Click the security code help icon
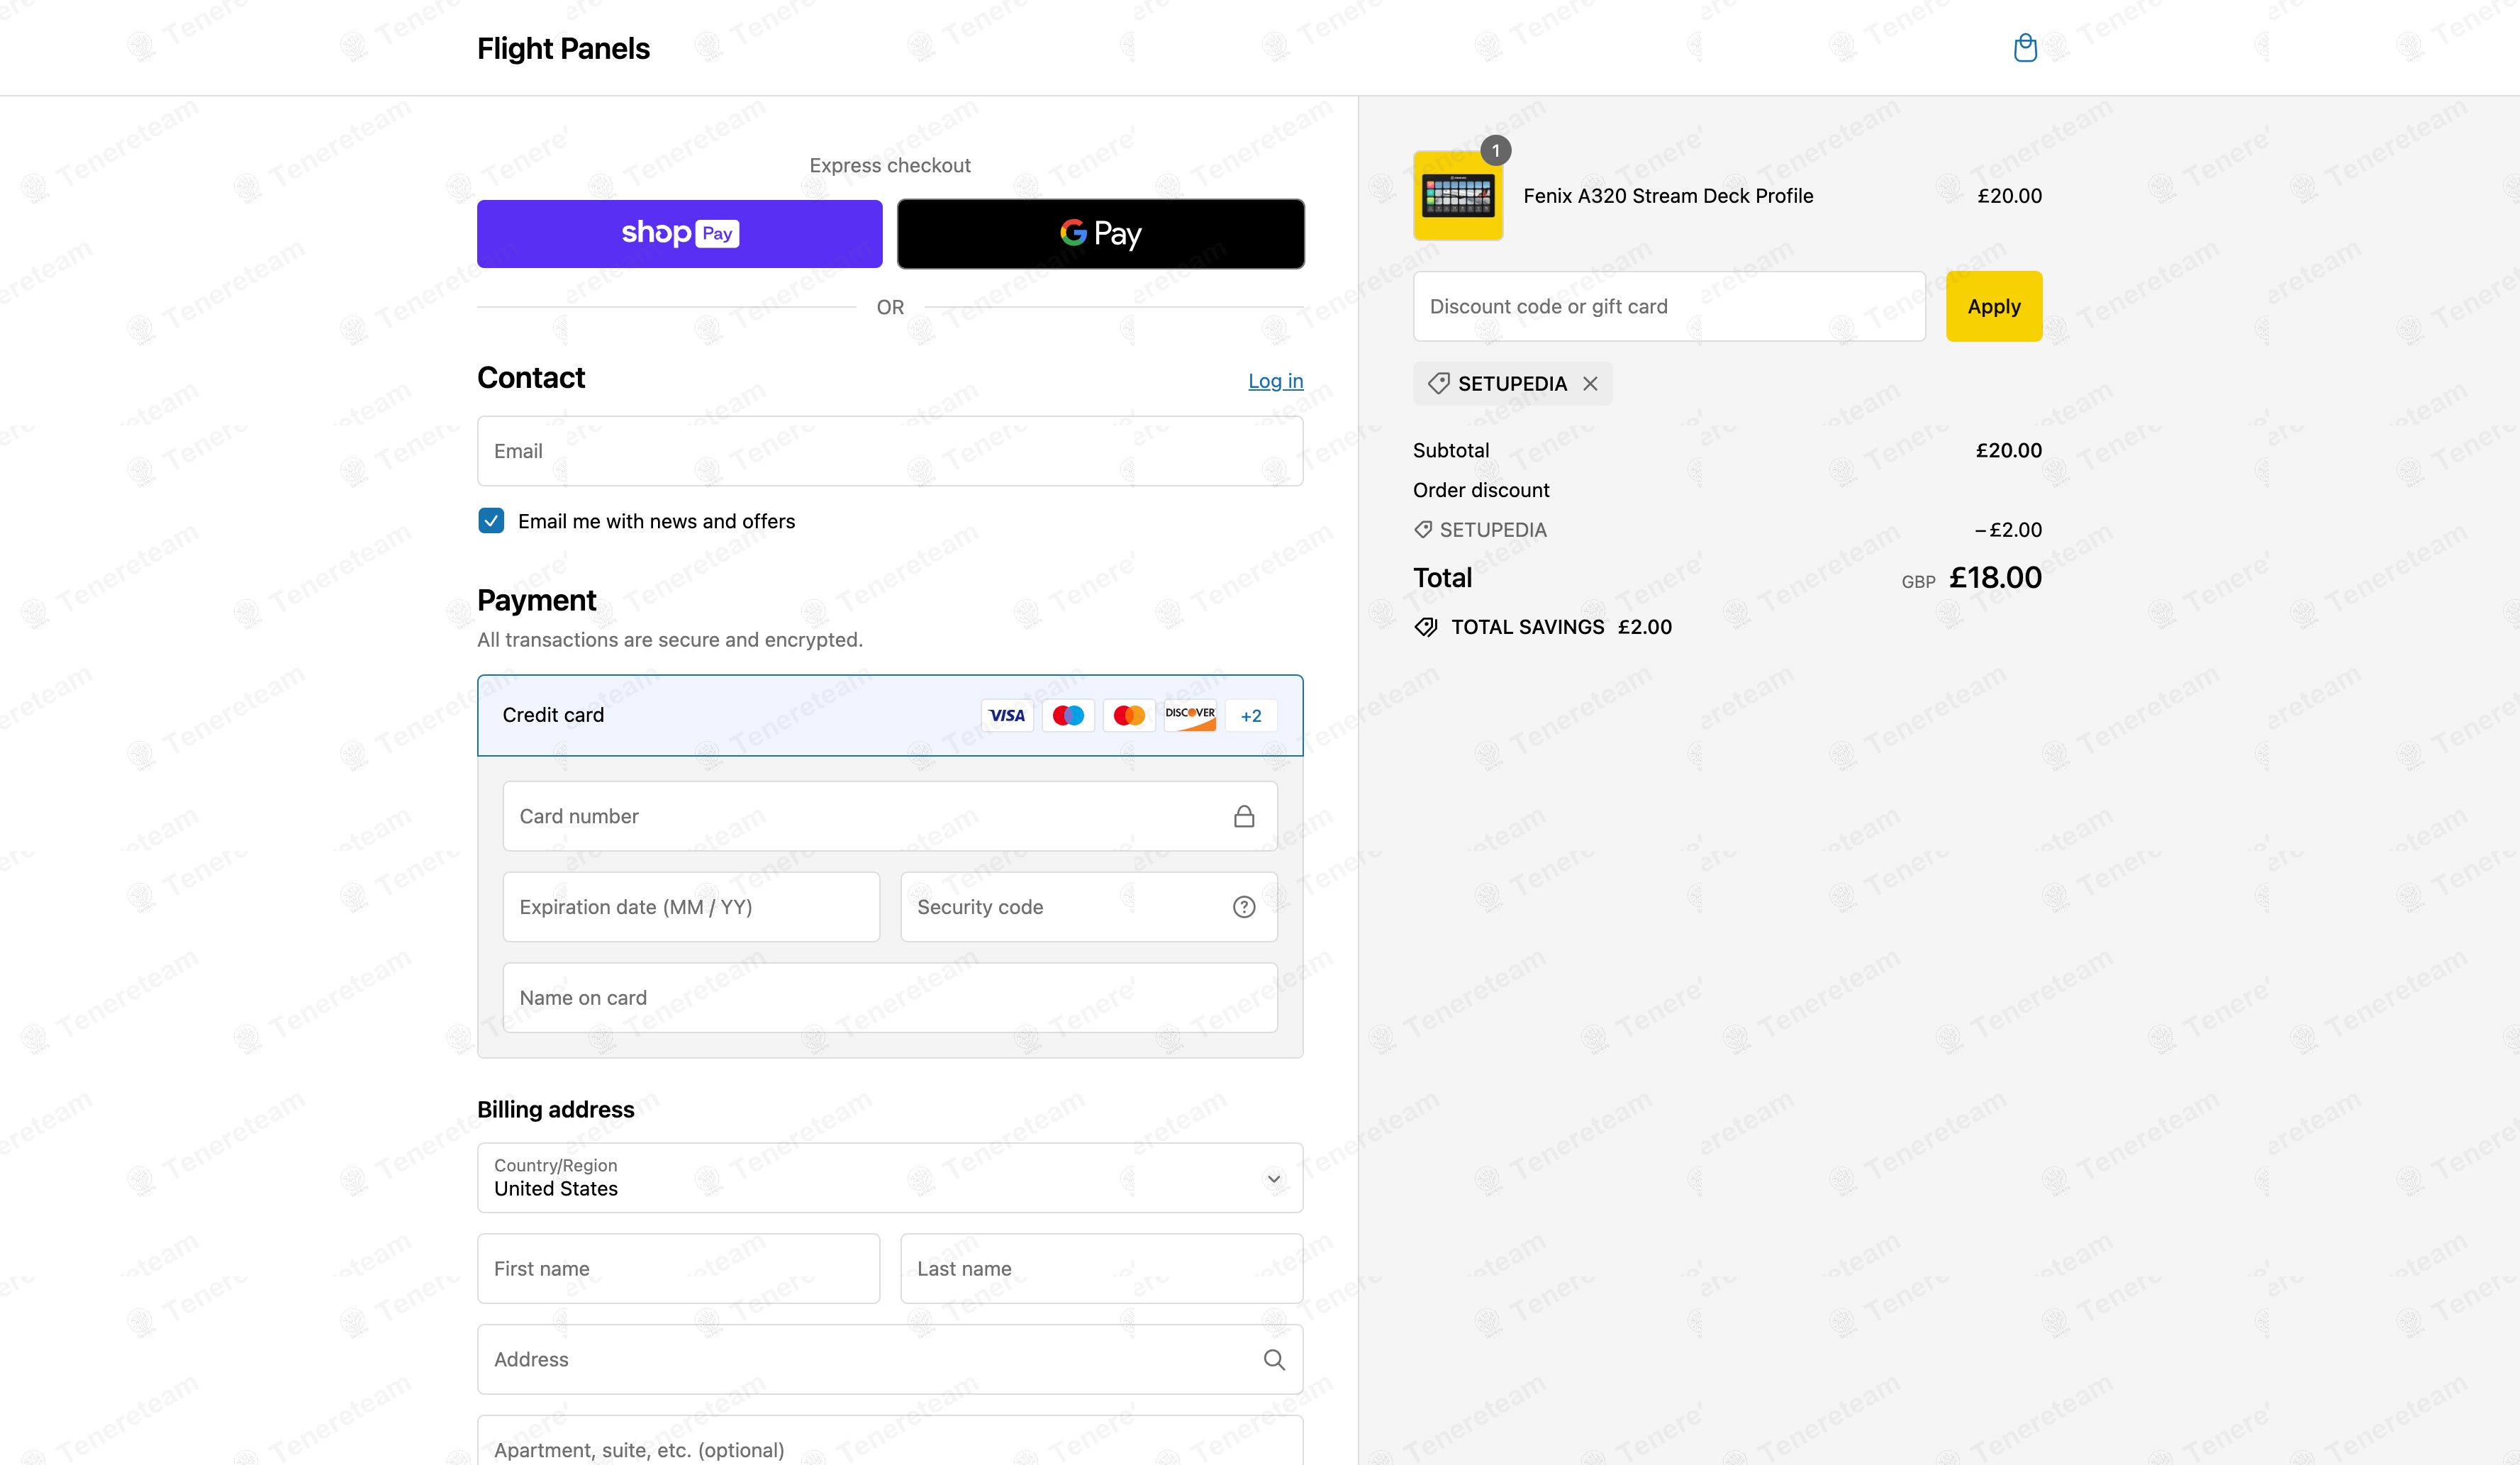The image size is (2520, 1465). tap(1243, 907)
